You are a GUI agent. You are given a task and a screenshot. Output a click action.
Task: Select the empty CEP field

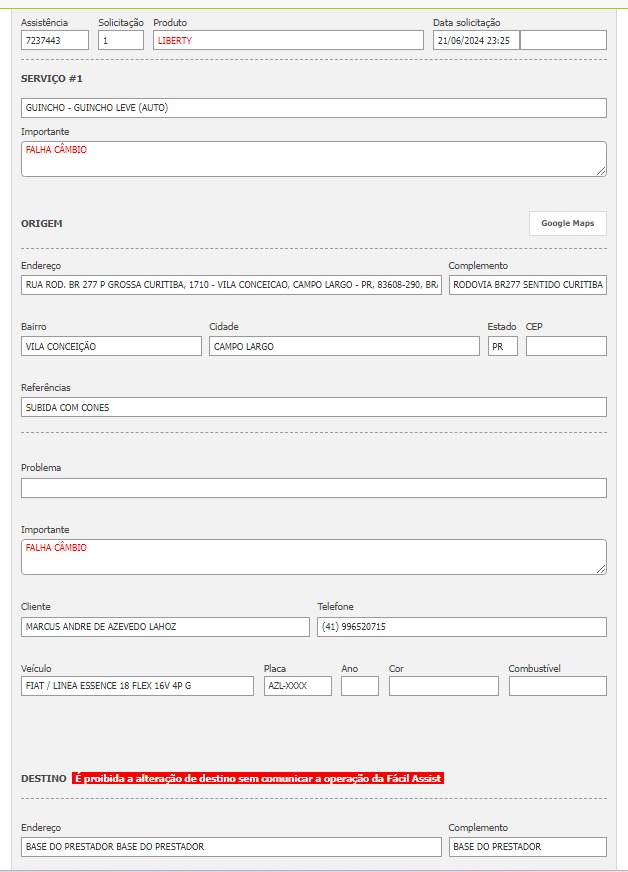566,346
